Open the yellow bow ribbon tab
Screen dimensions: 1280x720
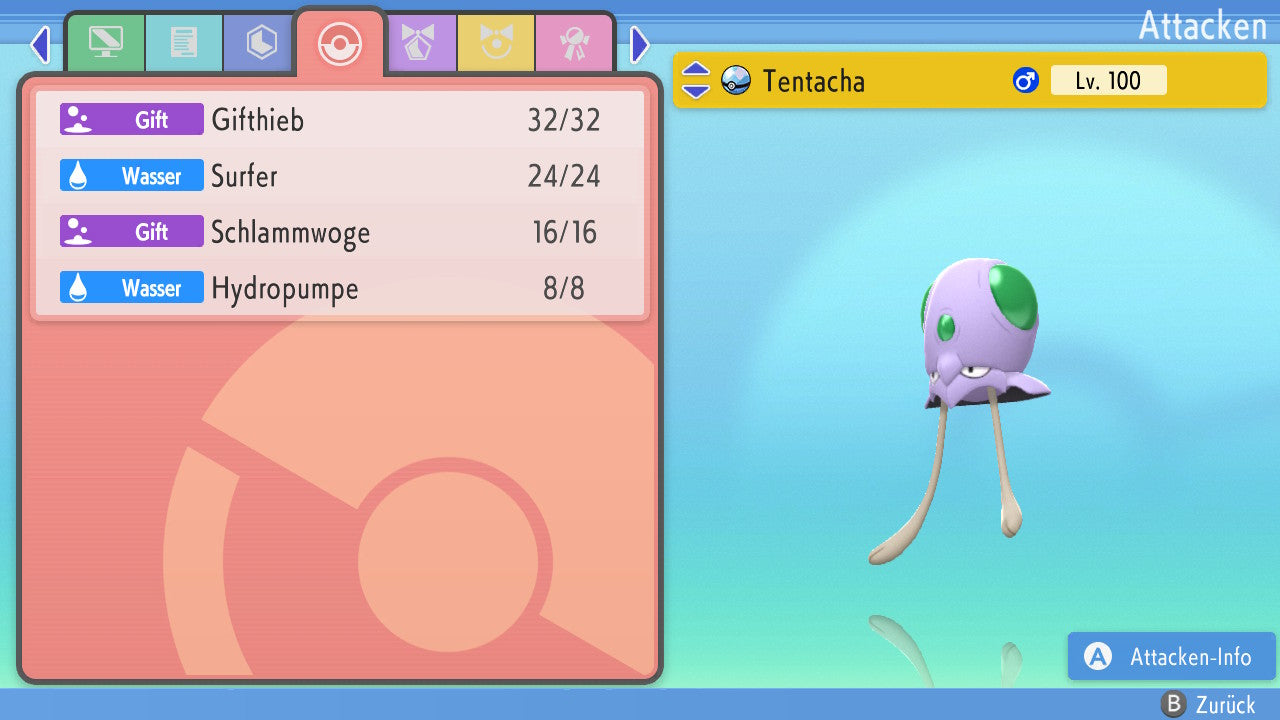(495, 43)
